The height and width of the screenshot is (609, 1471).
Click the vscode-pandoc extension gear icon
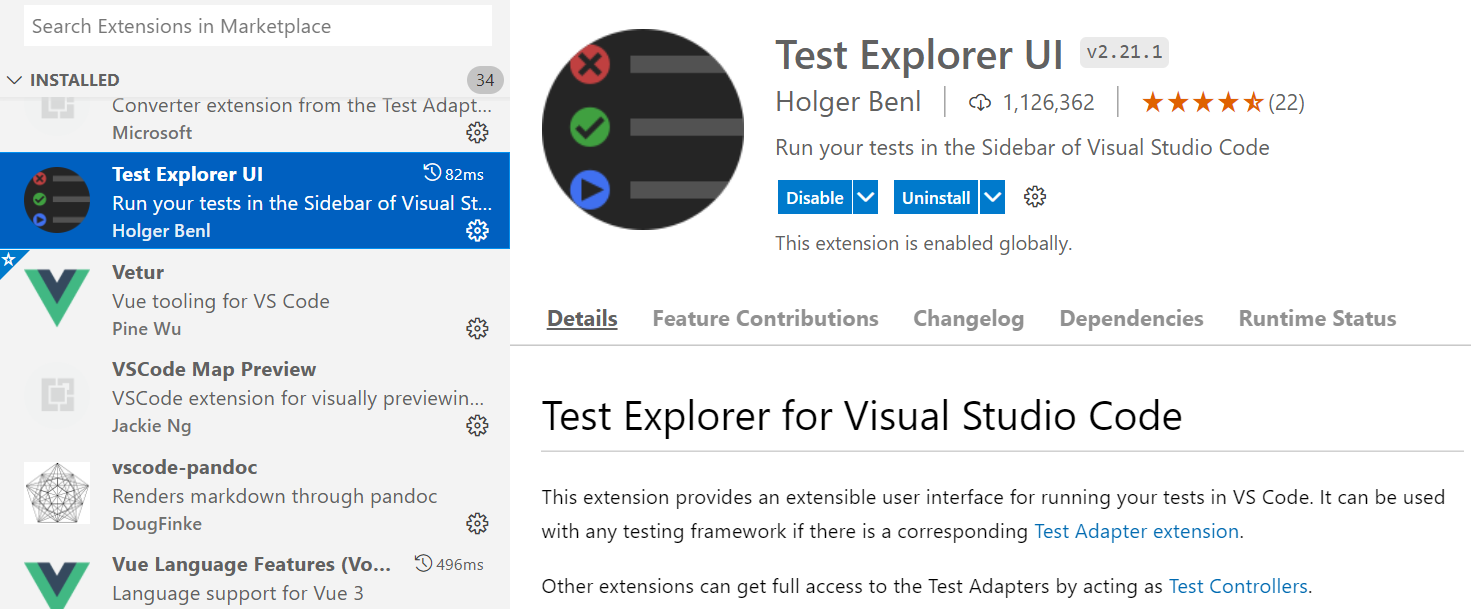pos(478,523)
